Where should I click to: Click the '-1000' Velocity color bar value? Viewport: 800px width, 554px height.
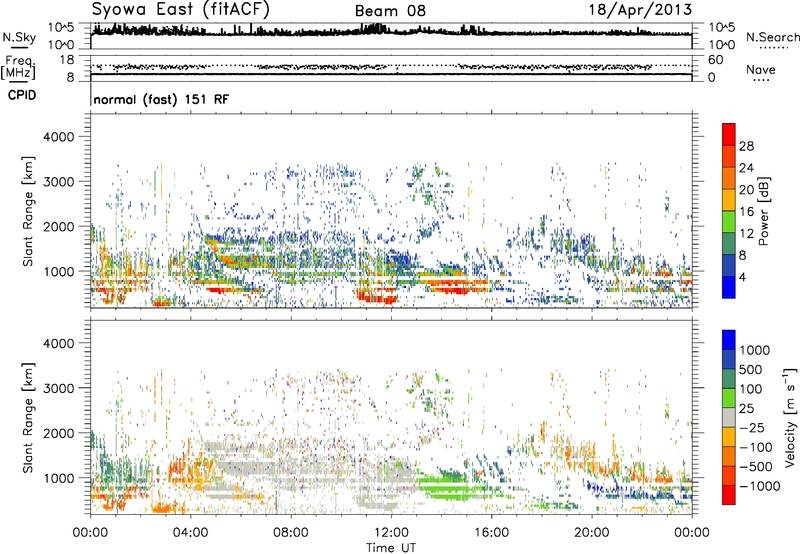tap(759, 486)
